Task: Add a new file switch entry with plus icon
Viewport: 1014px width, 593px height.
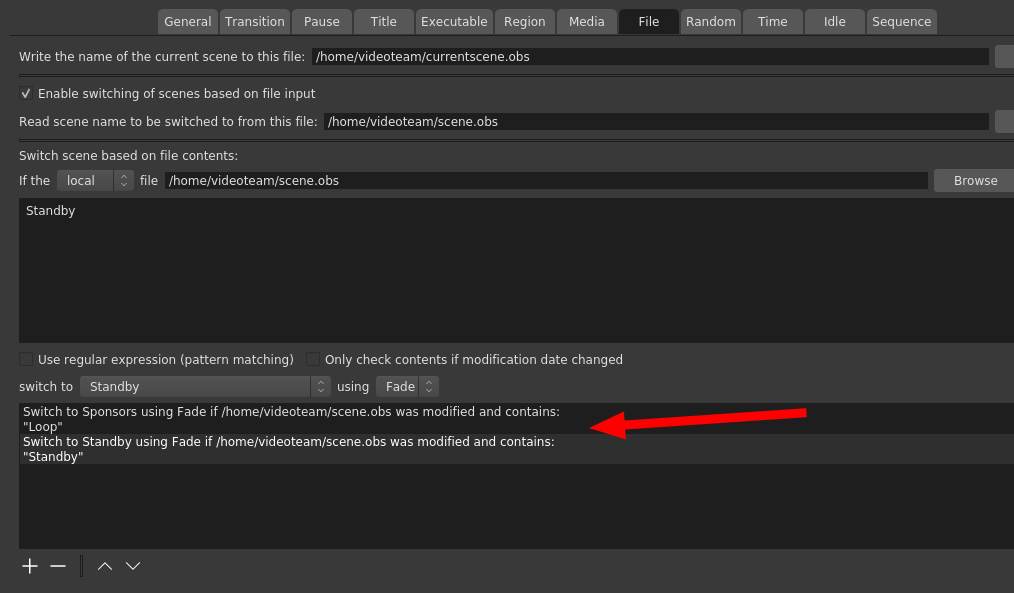Action: click(30, 566)
